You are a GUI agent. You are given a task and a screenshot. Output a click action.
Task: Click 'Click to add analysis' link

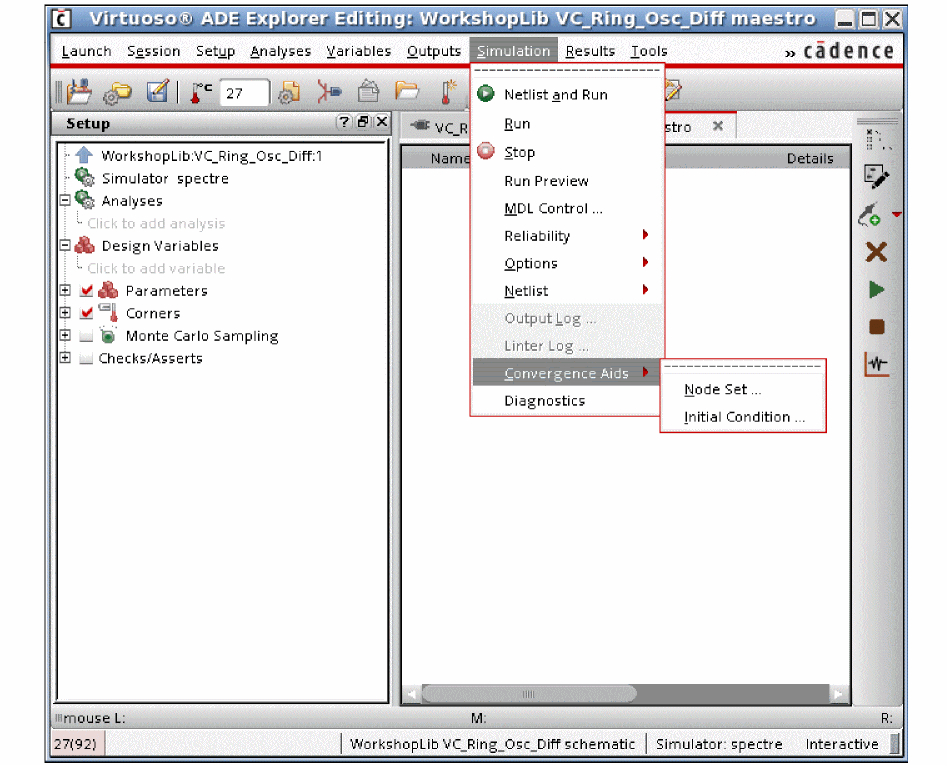click(156, 223)
